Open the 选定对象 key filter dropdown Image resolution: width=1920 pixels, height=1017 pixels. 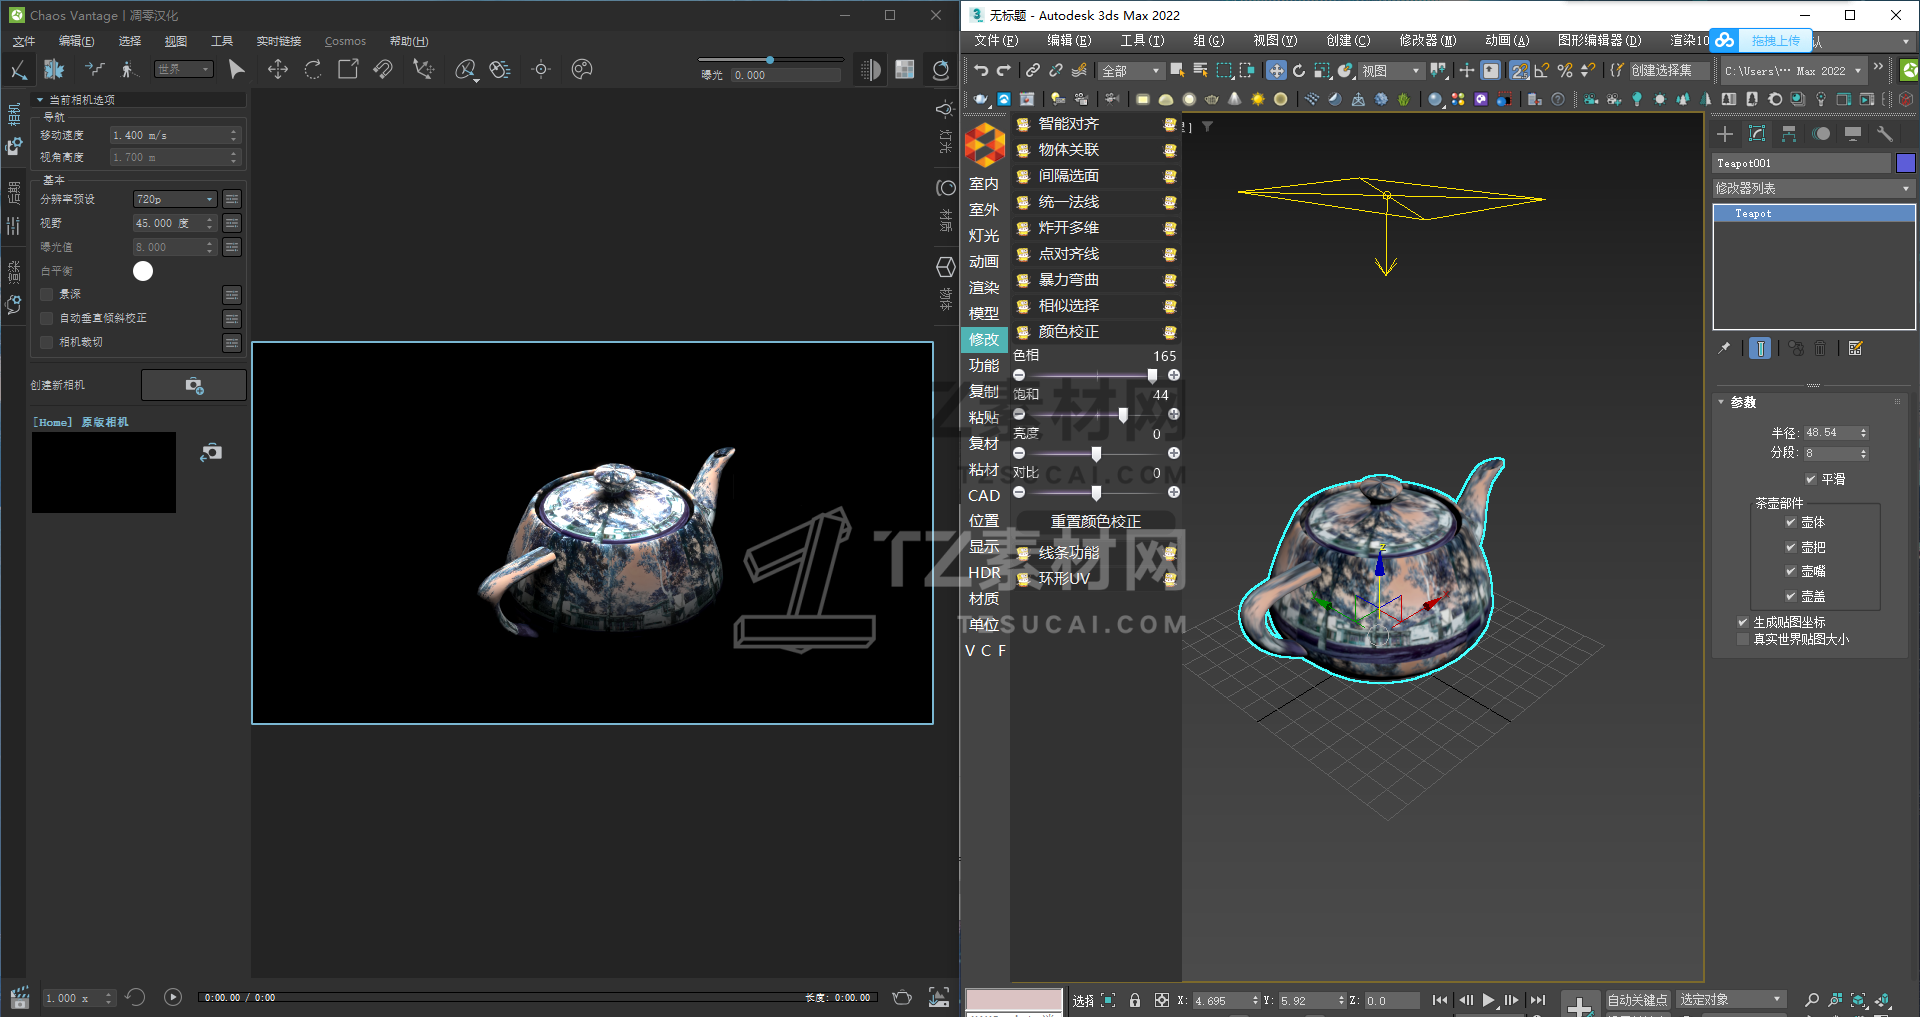1732,999
